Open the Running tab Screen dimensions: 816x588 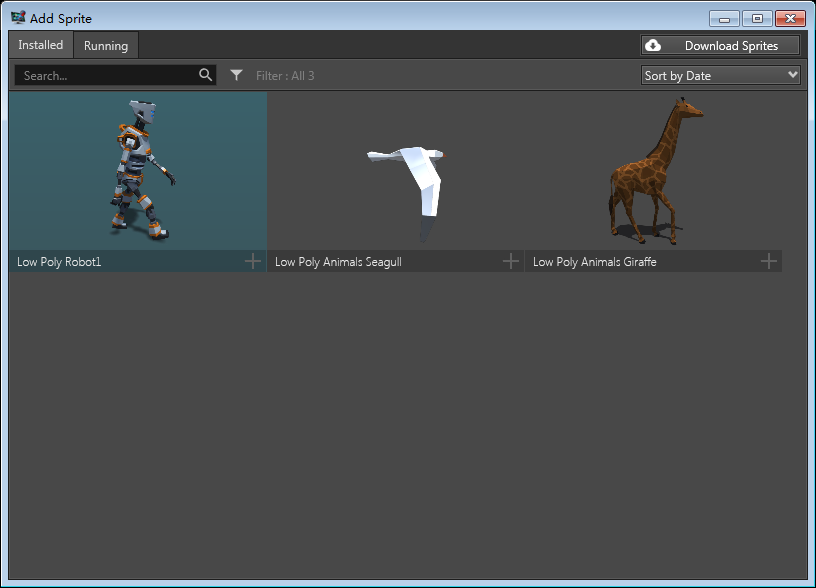pyautogui.click(x=106, y=46)
